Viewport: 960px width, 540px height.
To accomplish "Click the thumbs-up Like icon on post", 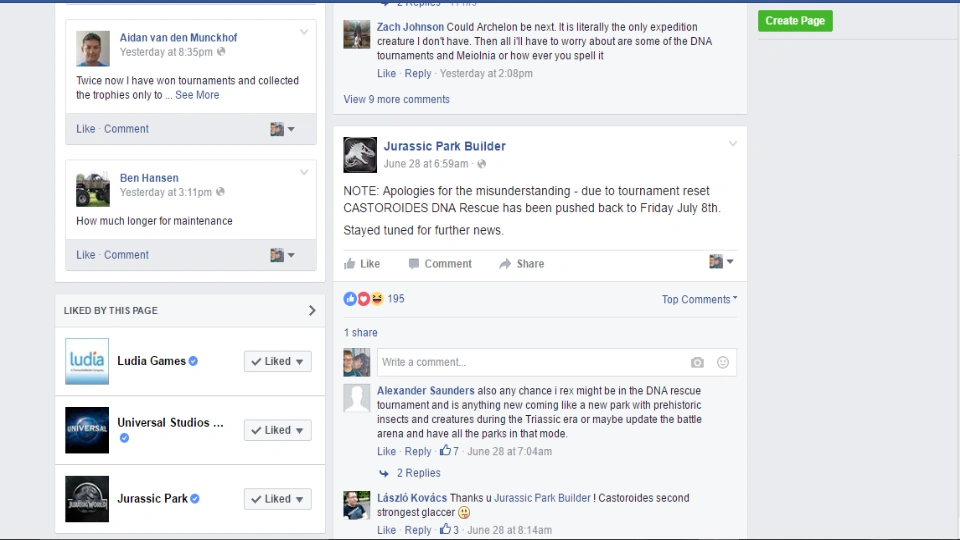I will pyautogui.click(x=350, y=264).
